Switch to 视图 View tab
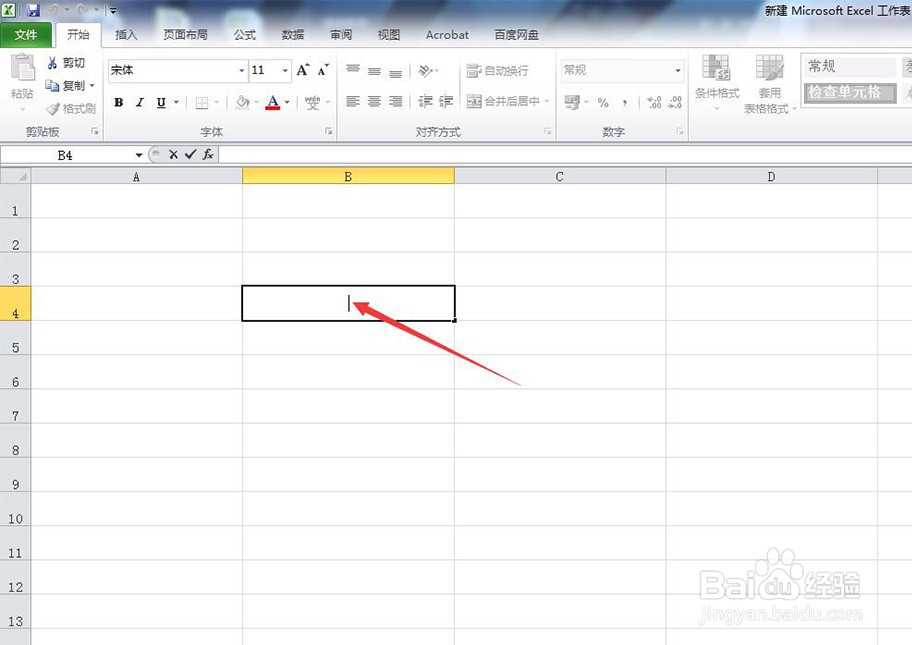This screenshot has height=645, width=912. pos(389,35)
